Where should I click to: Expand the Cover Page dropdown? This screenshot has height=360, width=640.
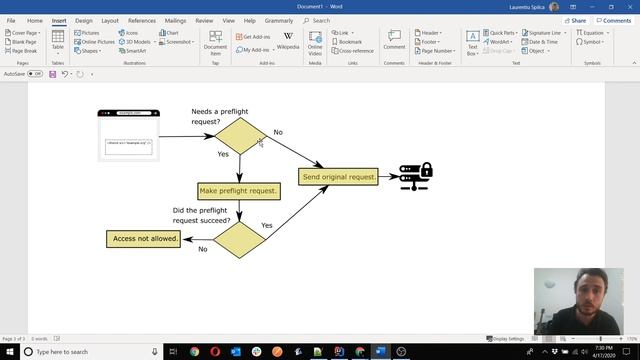[39, 33]
